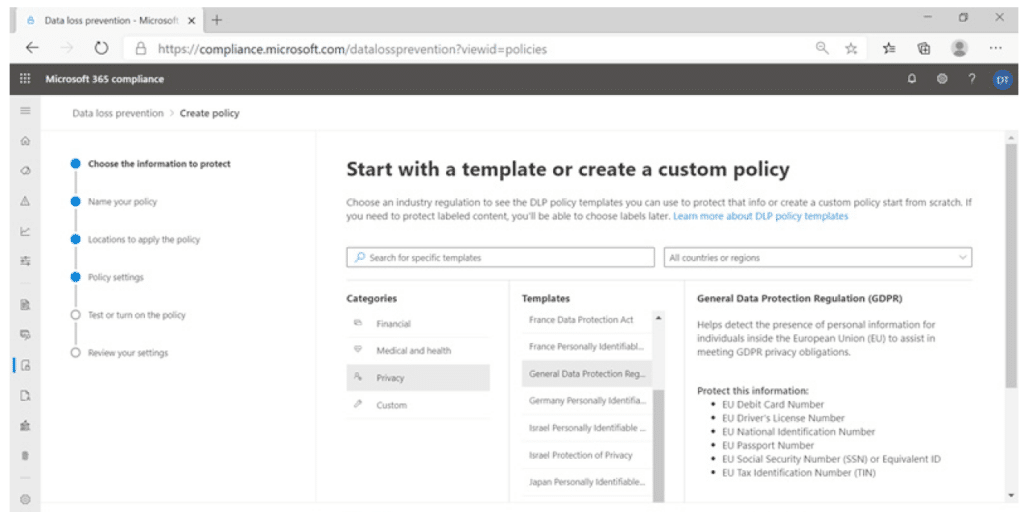Open a new browser tab
Image resolution: width=1024 pixels, height=512 pixels.
pyautogui.click(x=217, y=20)
